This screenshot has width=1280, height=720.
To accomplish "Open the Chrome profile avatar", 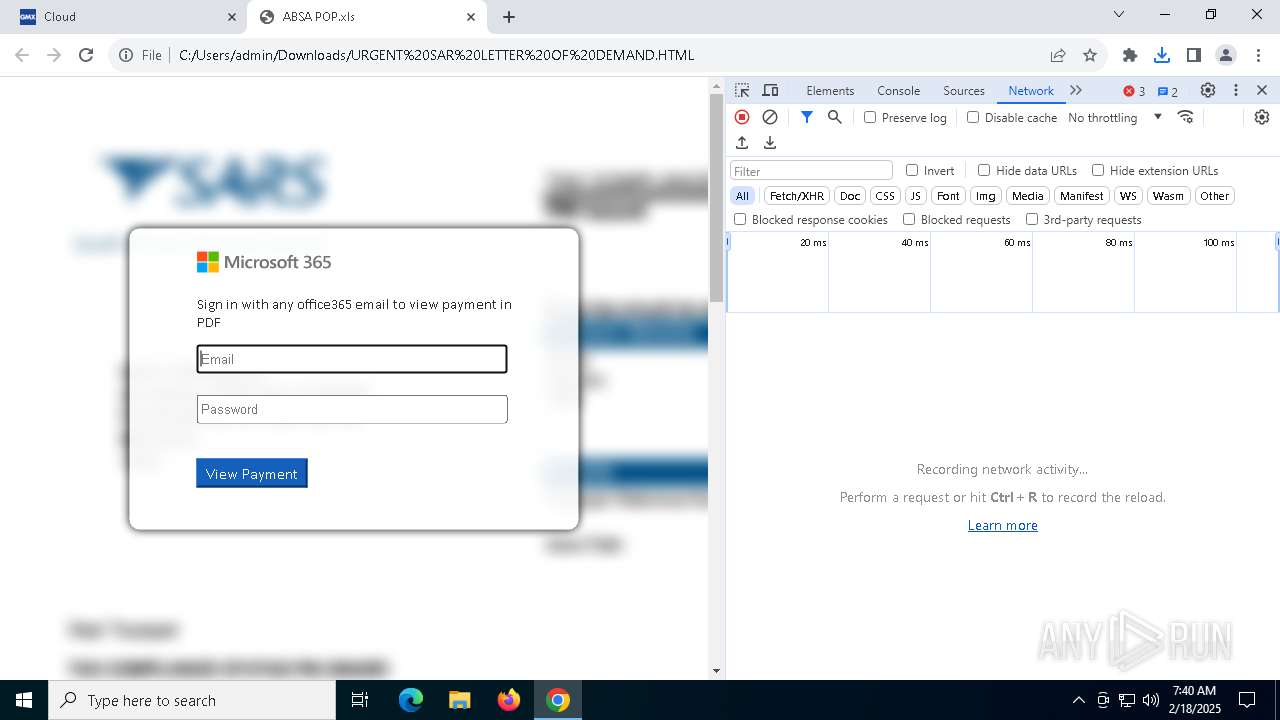I will [1226, 55].
